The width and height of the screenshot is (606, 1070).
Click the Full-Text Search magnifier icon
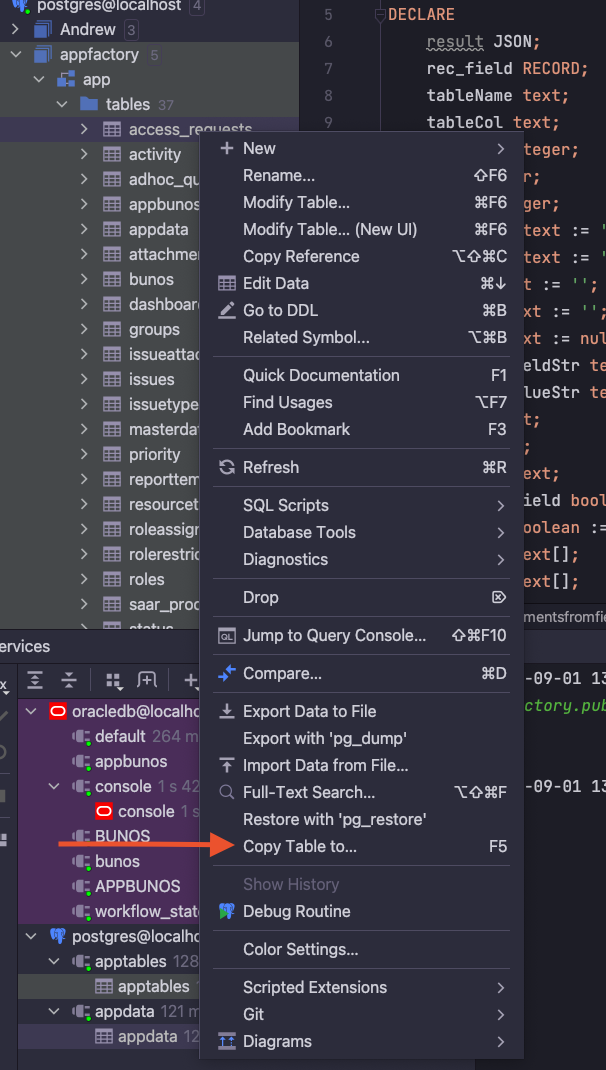[x=227, y=792]
